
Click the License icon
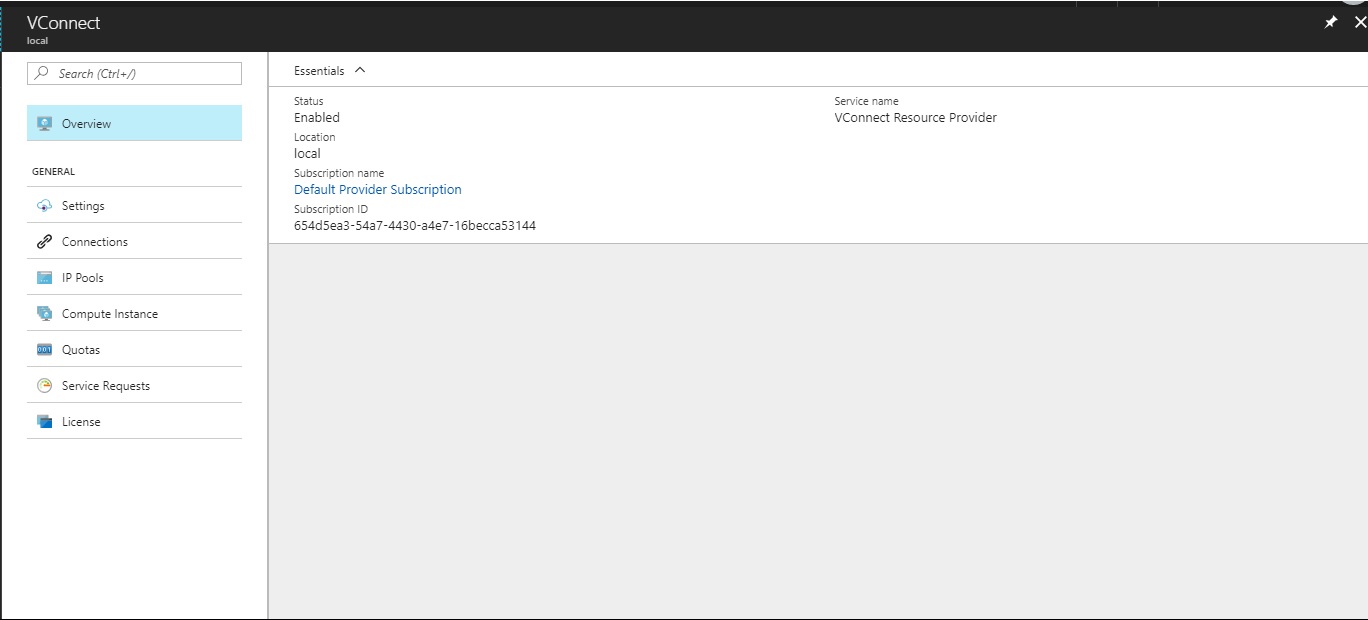click(44, 422)
